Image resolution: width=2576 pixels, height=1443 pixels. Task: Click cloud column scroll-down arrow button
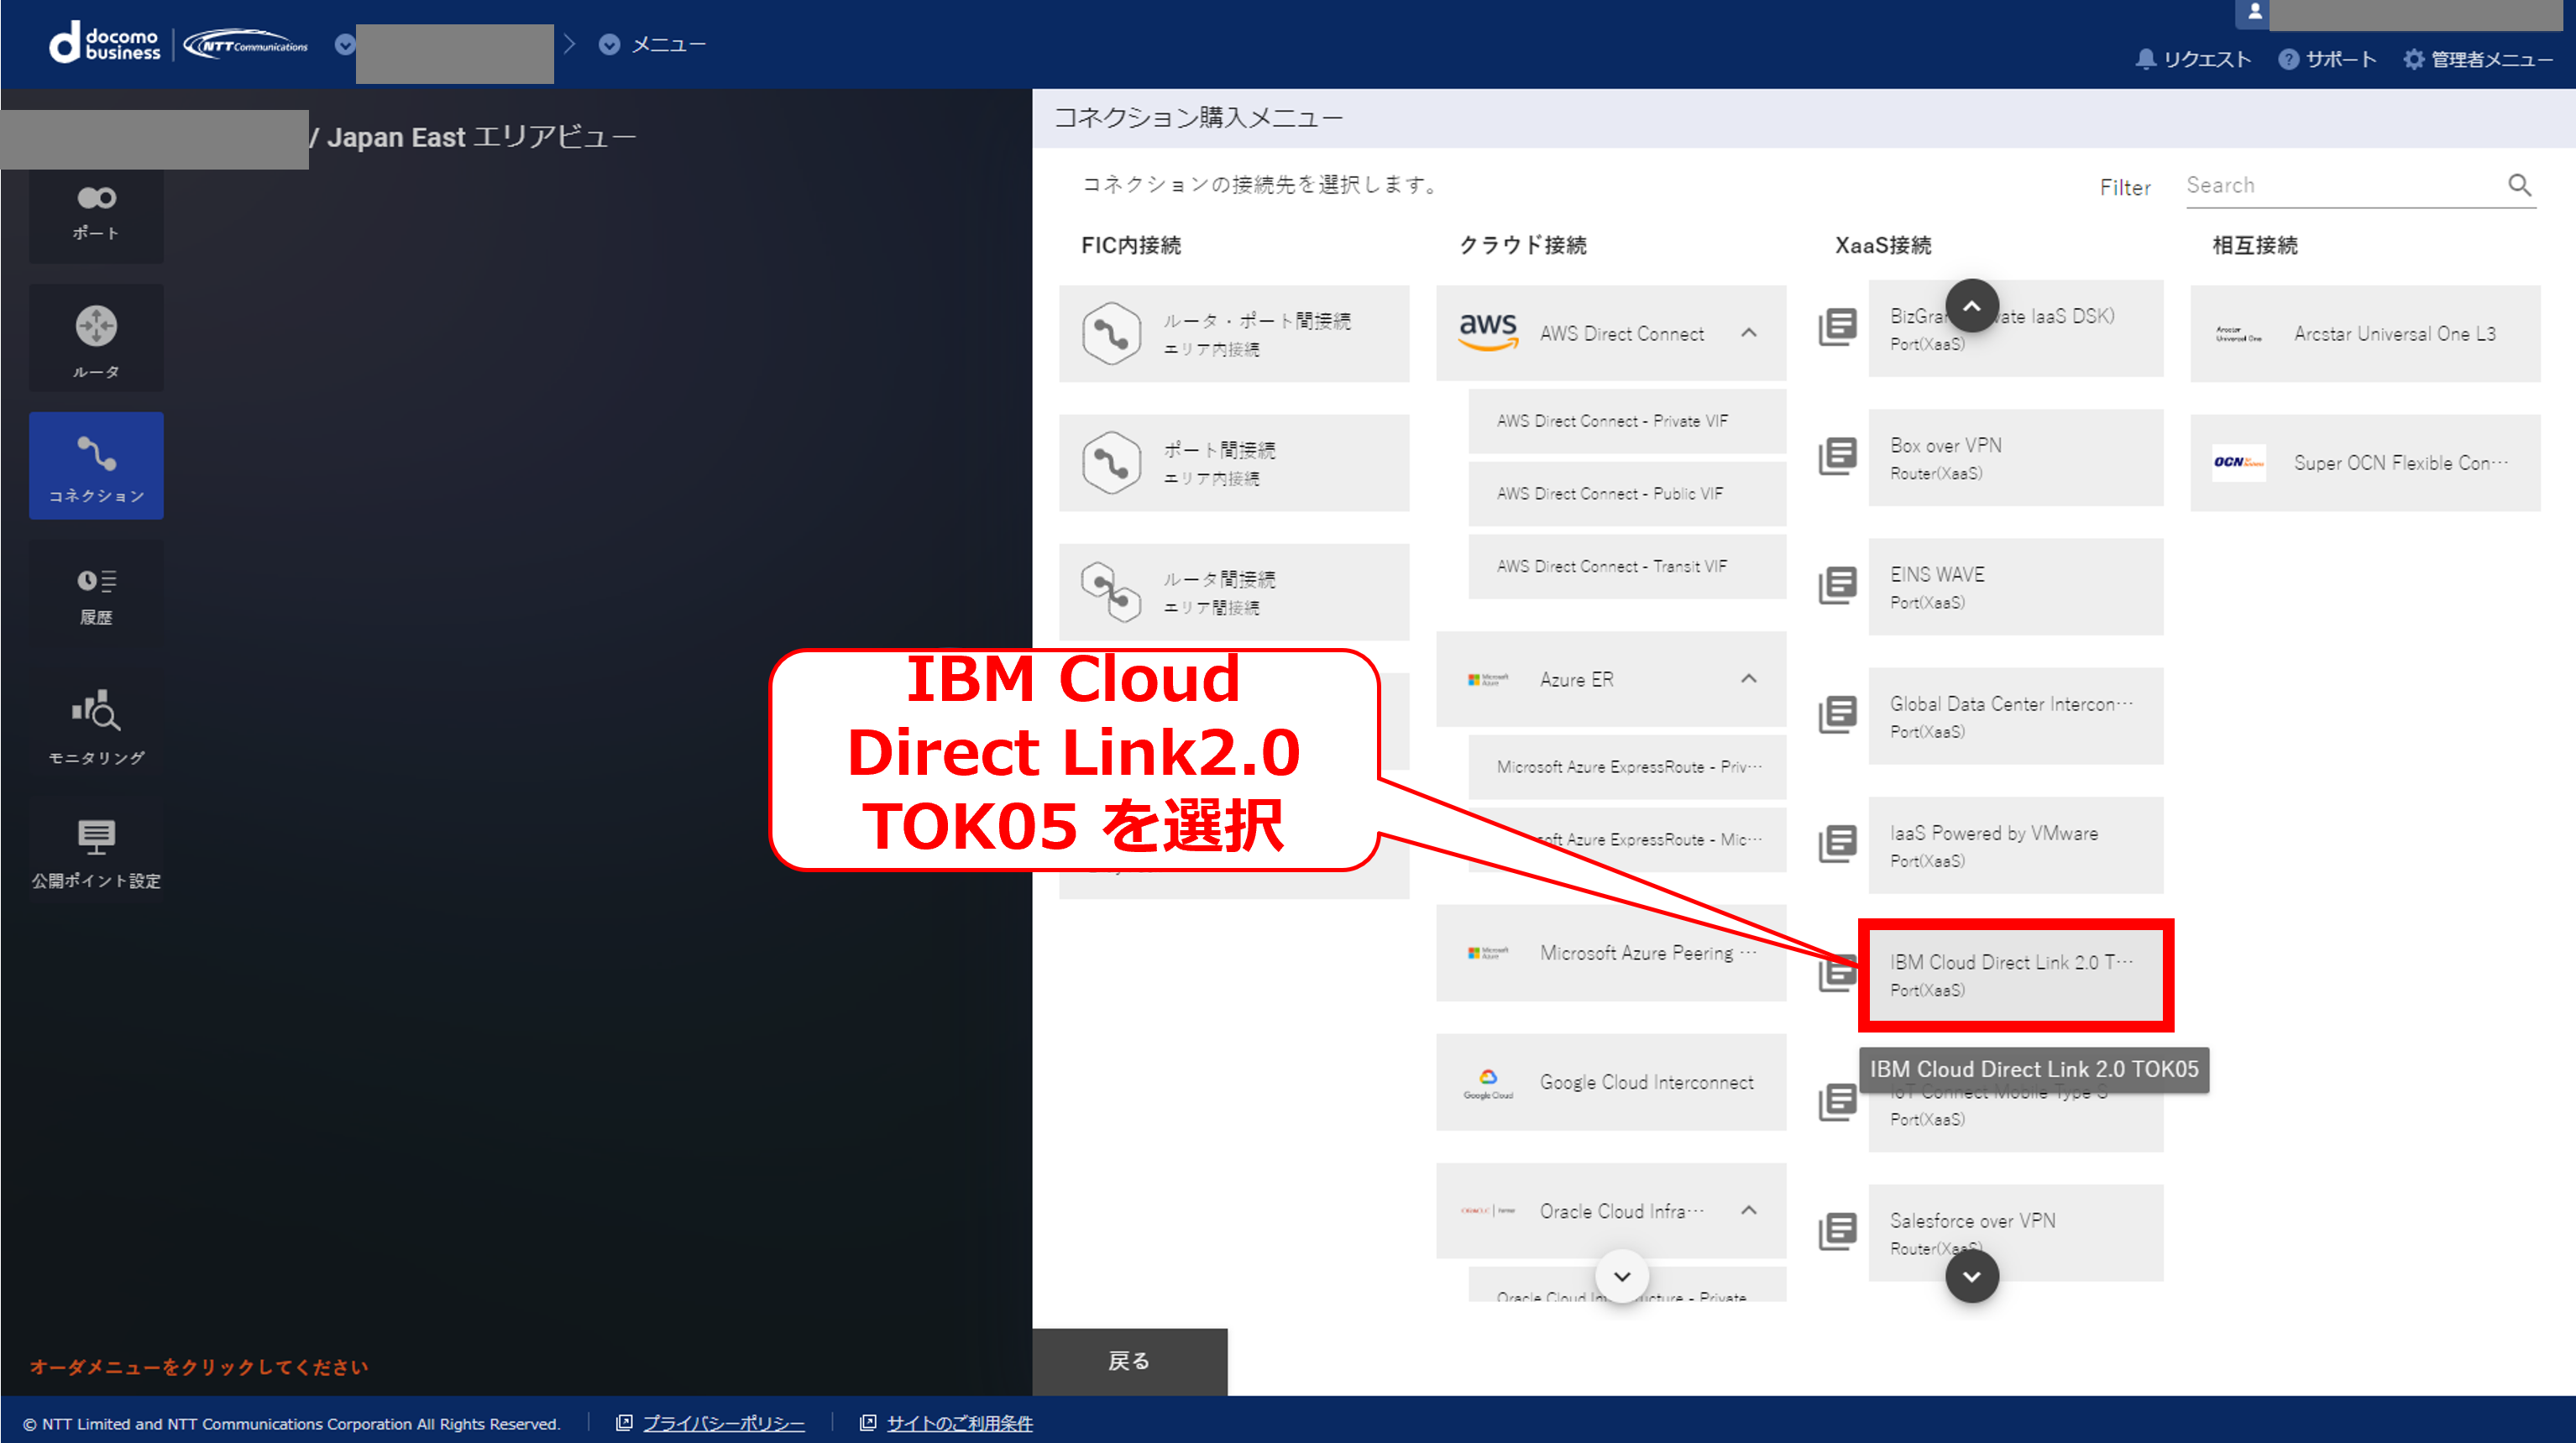pos(1621,1276)
